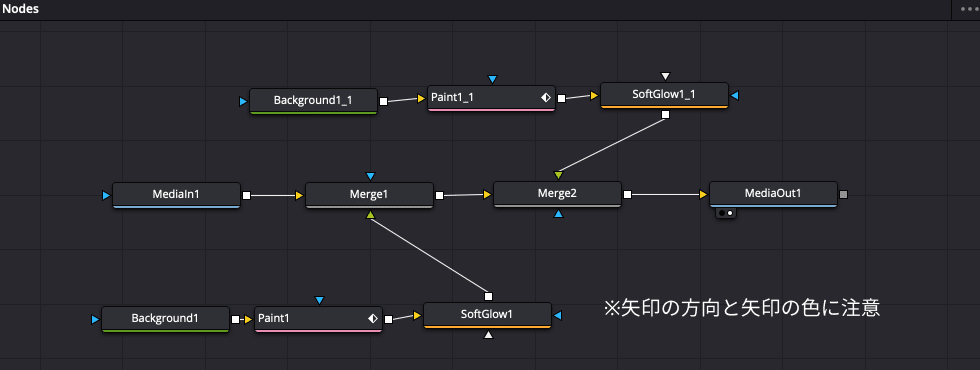Click the keyframe diamond icon on Paint1_1
This screenshot has width=980, height=370.
[545, 98]
